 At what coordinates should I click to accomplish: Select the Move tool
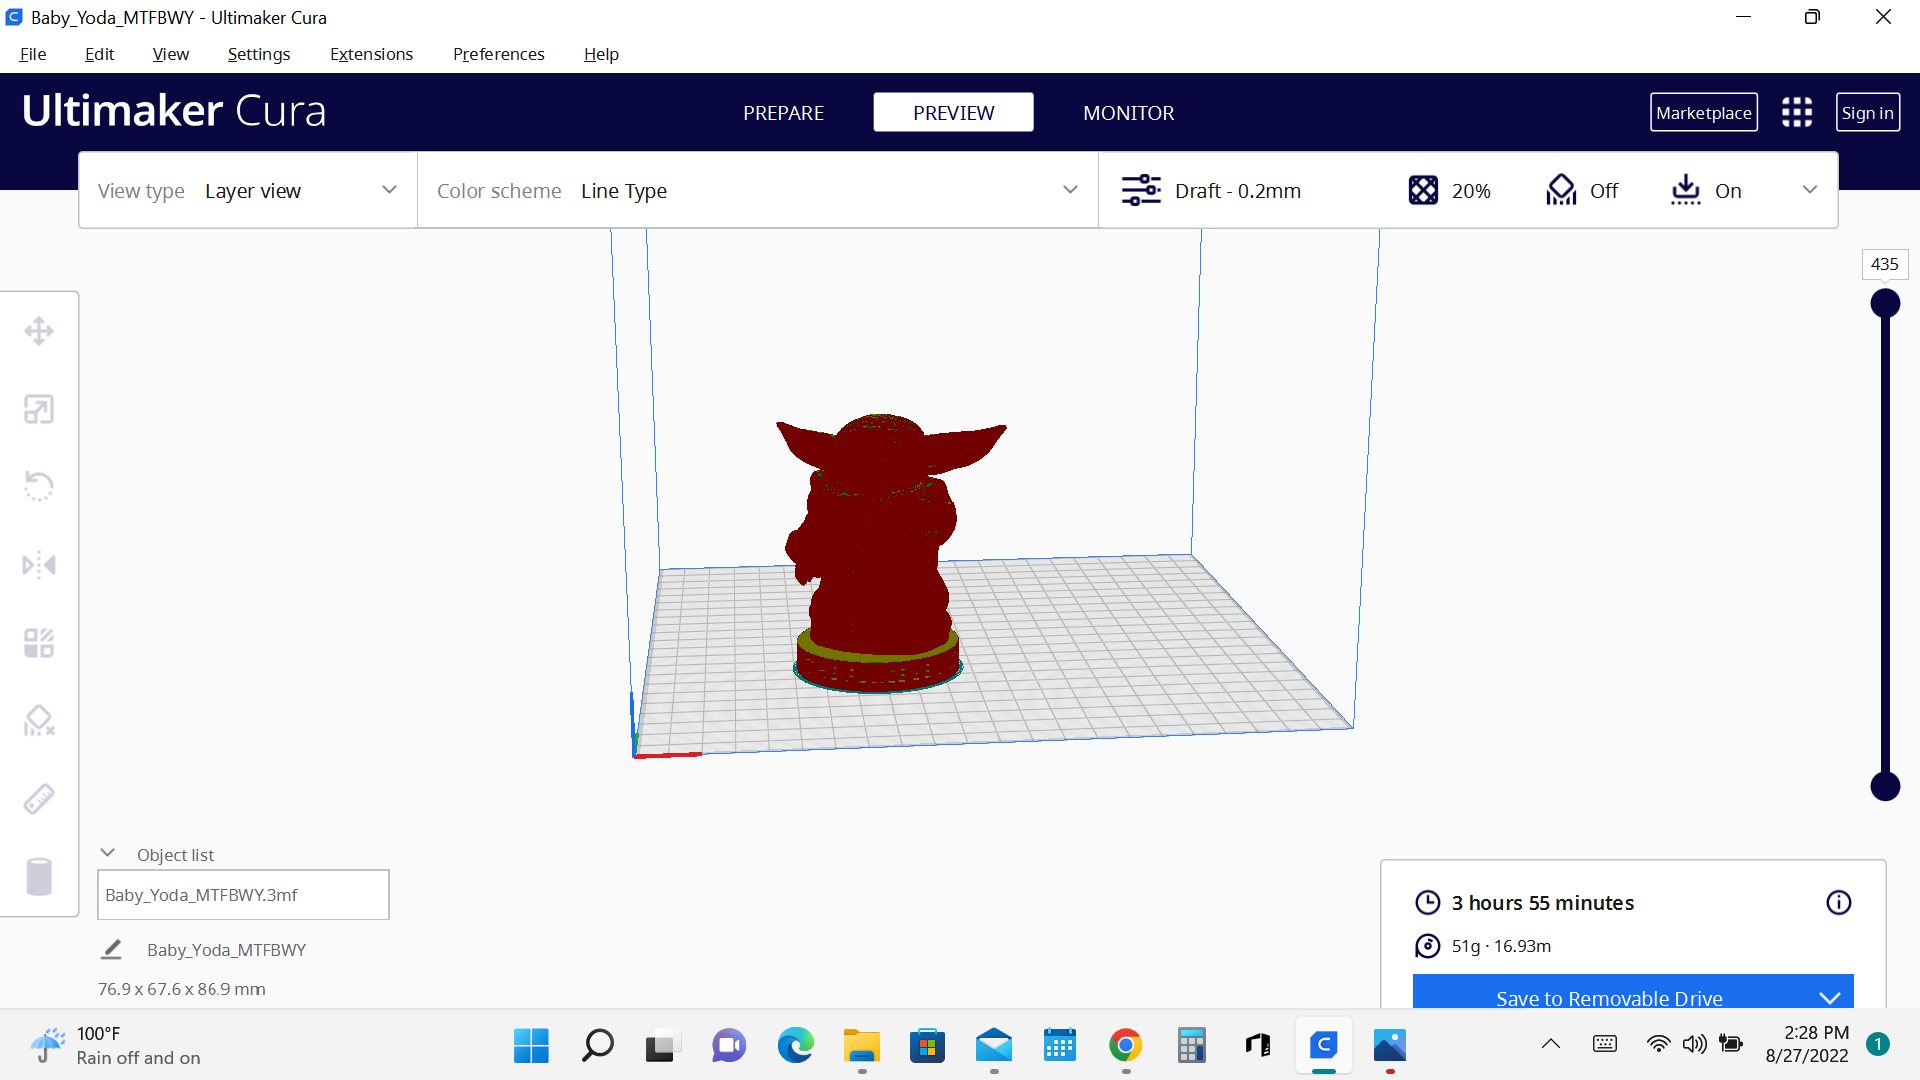click(39, 330)
